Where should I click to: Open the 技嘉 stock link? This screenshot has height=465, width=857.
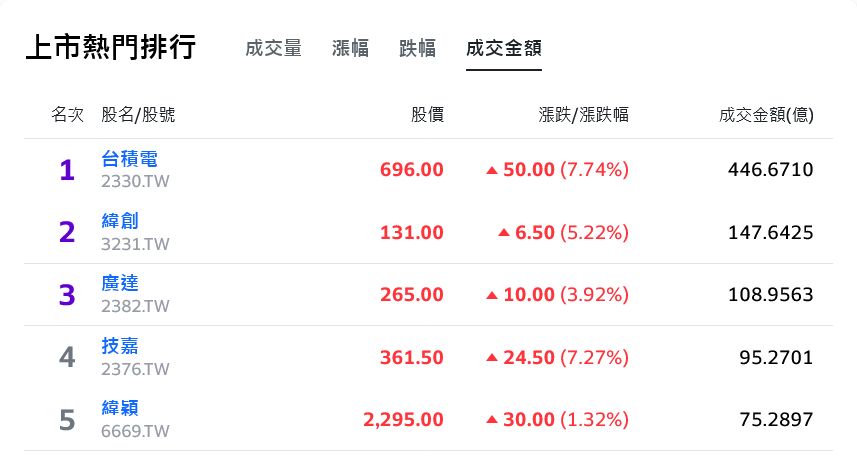(x=120, y=346)
